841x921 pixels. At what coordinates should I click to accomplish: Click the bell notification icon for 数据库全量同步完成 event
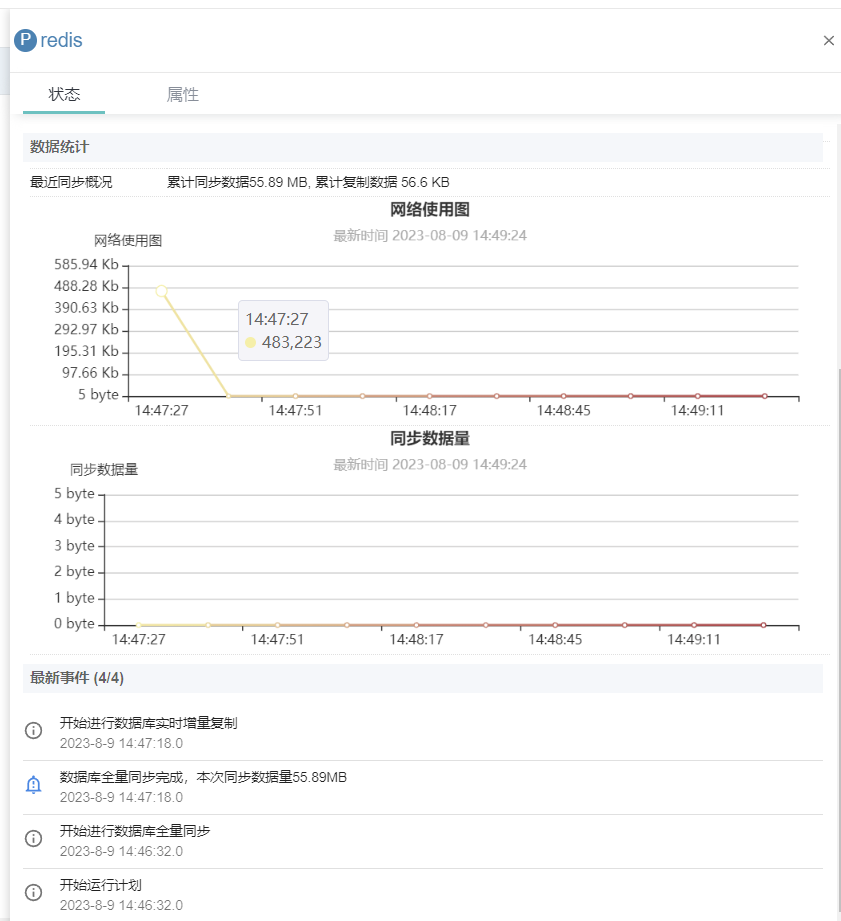(33, 785)
